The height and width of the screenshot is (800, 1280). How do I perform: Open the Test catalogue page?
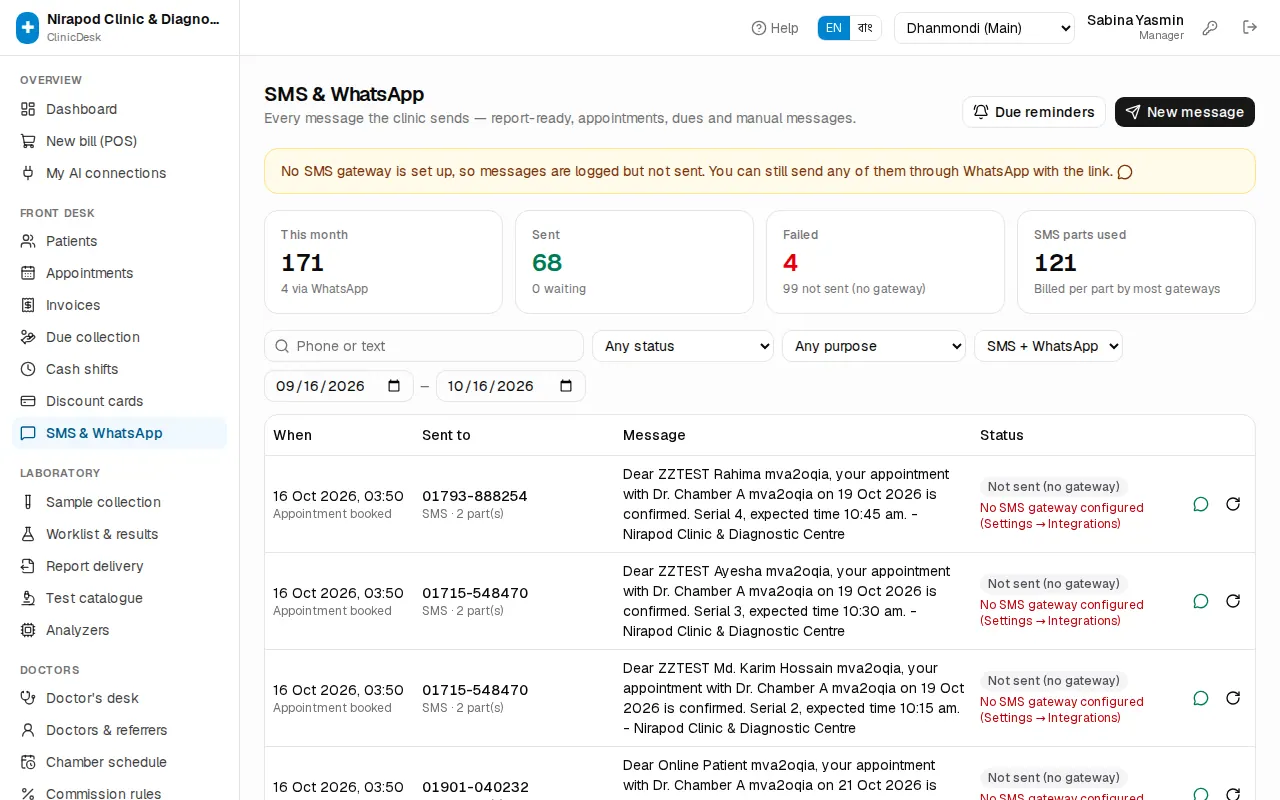(120, 598)
